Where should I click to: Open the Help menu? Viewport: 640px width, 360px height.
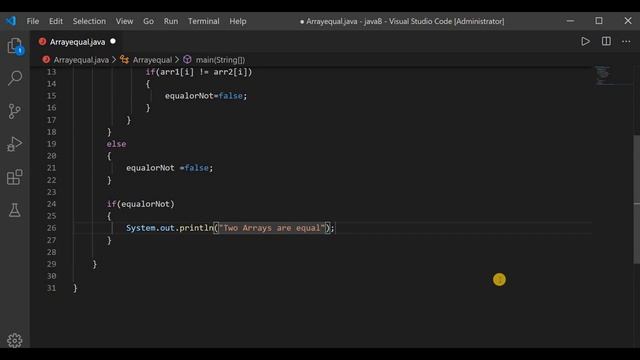pyautogui.click(x=238, y=21)
